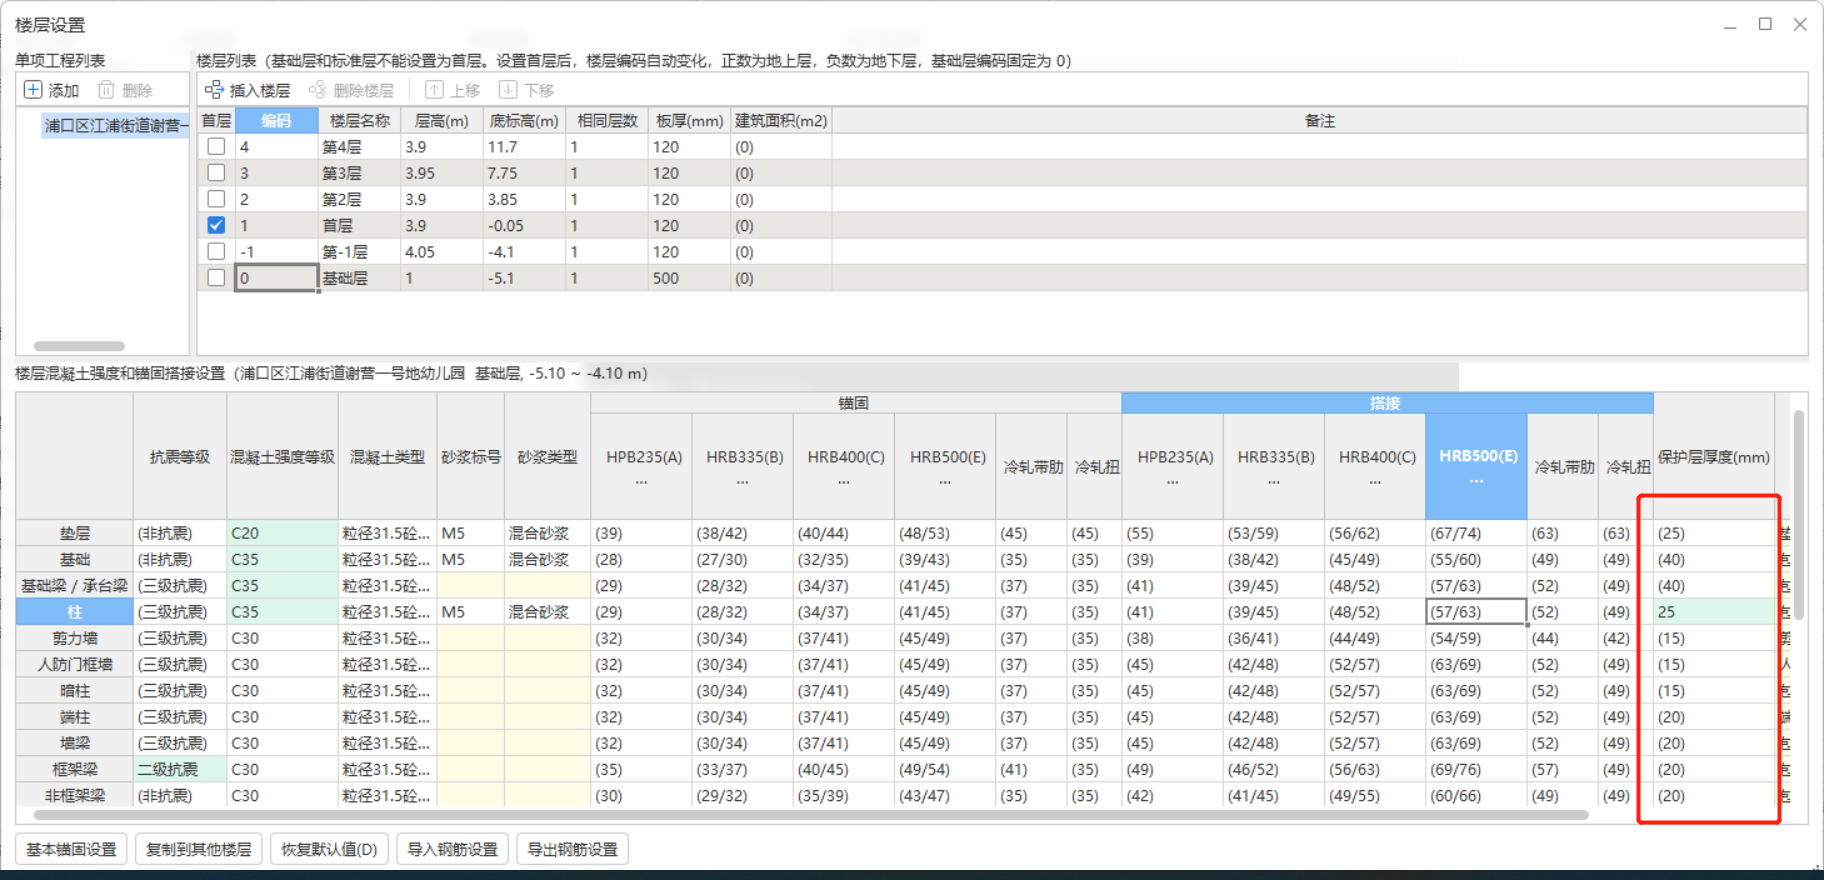Click the 编码 column header

click(277, 121)
